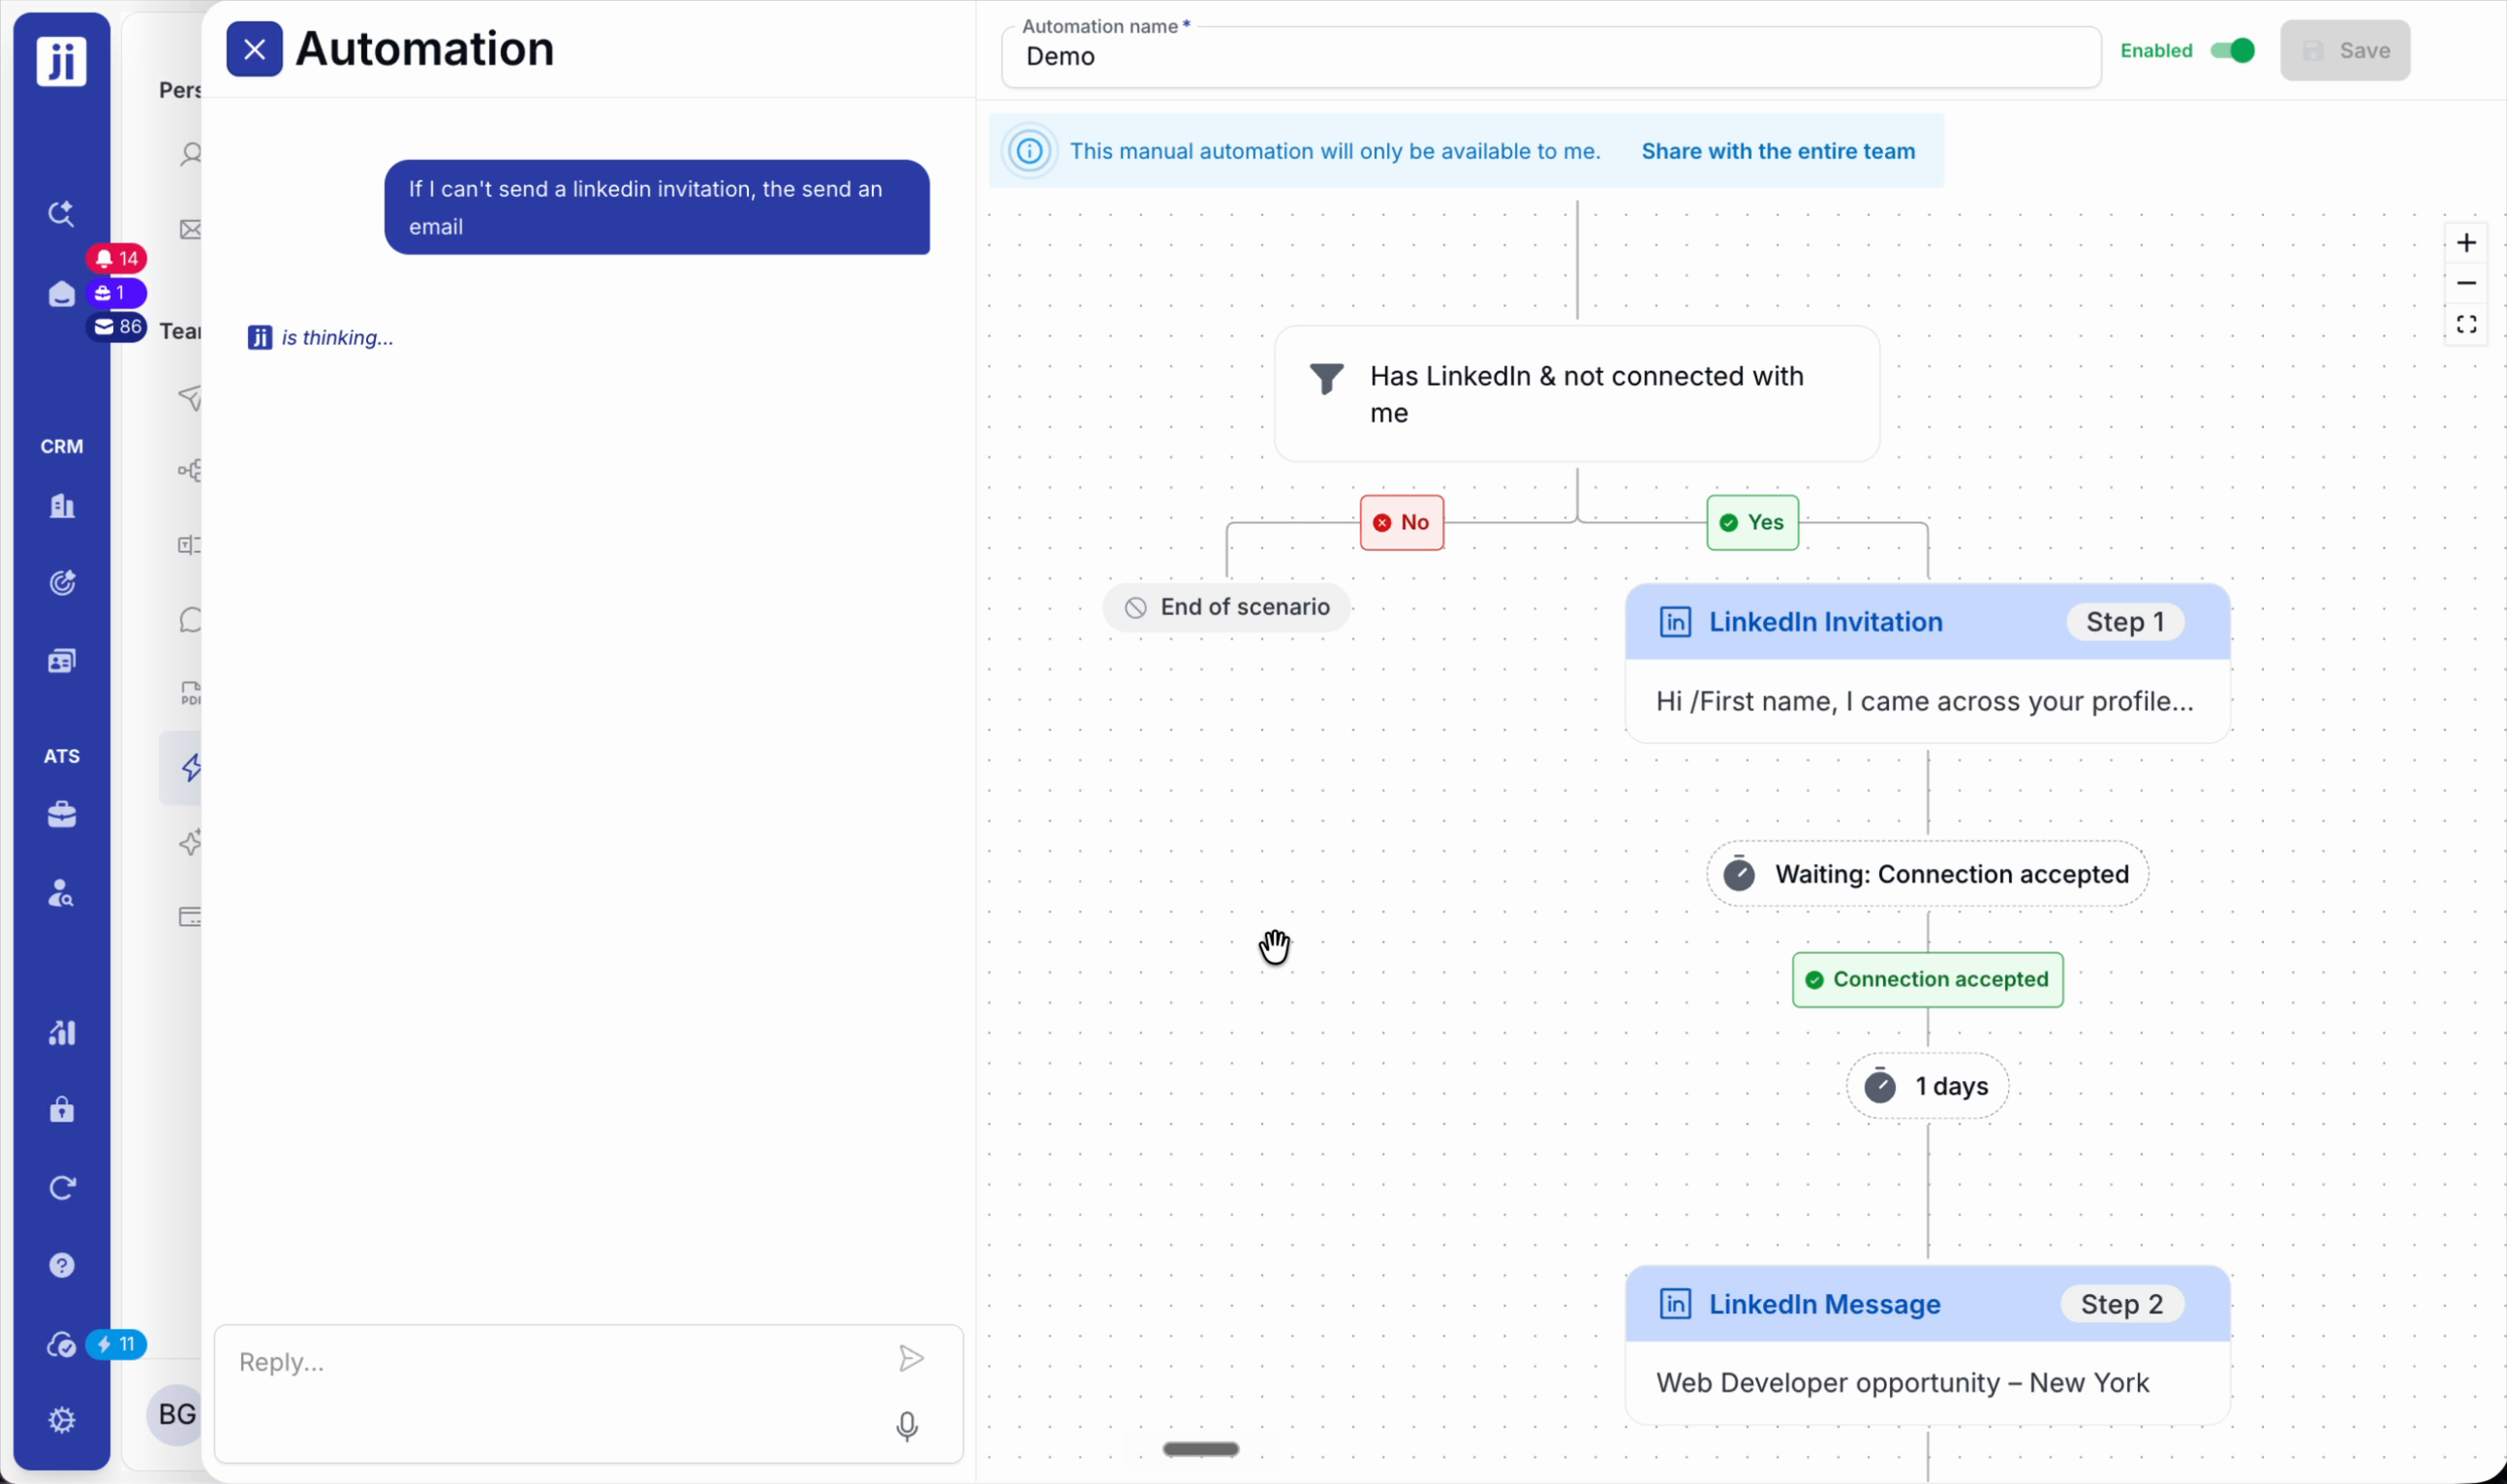
Task: Click the chat message about linkedin invitation
Action: click(657, 208)
